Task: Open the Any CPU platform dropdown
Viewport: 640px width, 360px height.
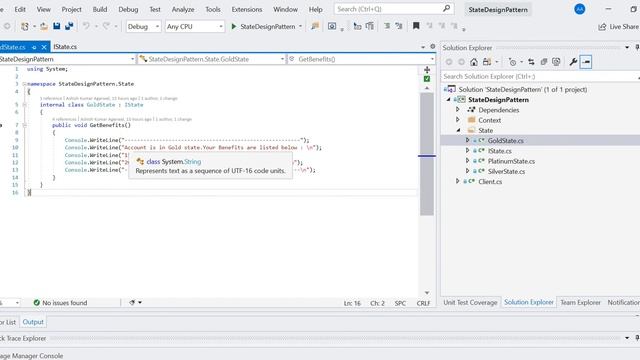Action: [x=195, y=27]
